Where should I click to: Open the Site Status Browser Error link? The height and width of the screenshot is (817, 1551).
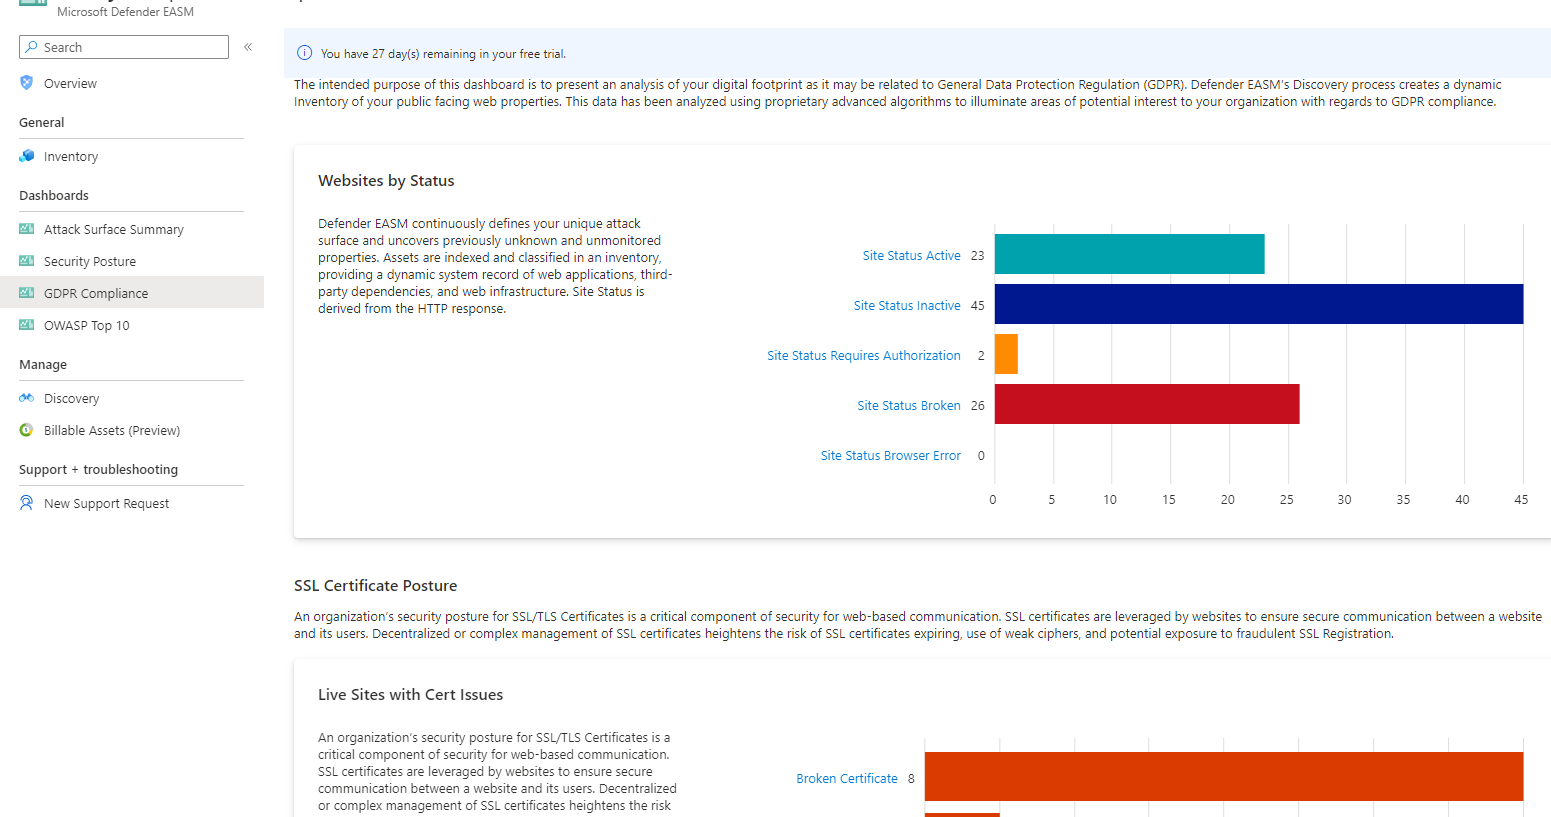[890, 456]
